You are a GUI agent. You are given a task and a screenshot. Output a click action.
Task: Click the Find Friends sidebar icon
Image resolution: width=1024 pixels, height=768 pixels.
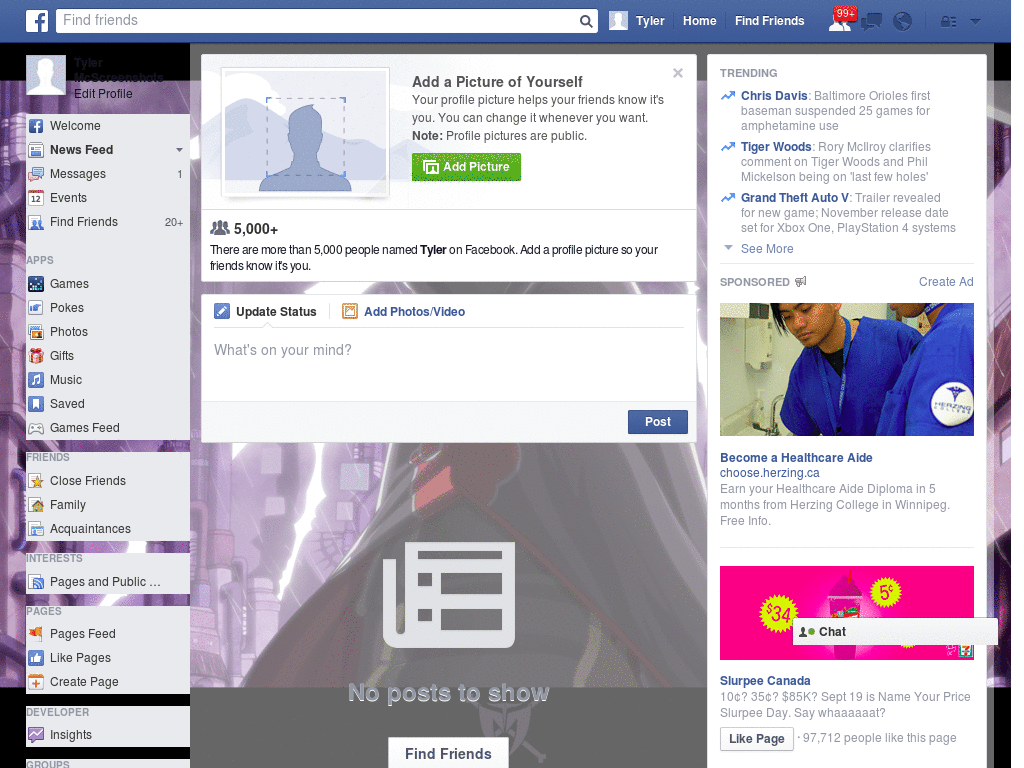tap(36, 222)
